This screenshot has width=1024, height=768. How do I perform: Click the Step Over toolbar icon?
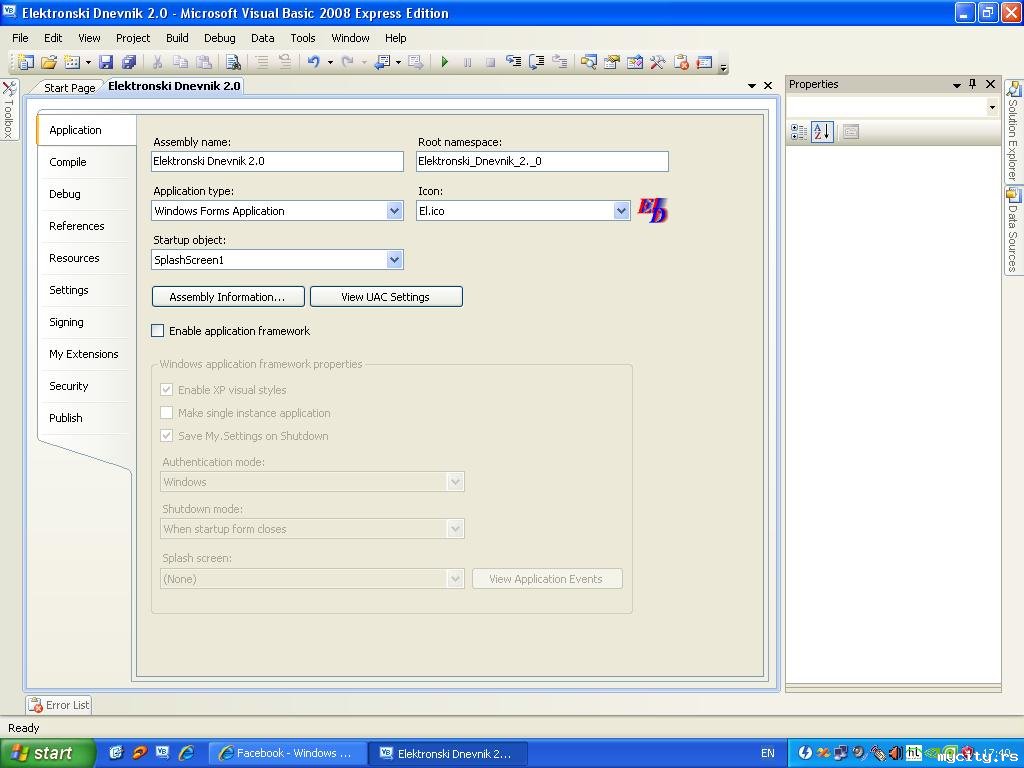point(536,62)
